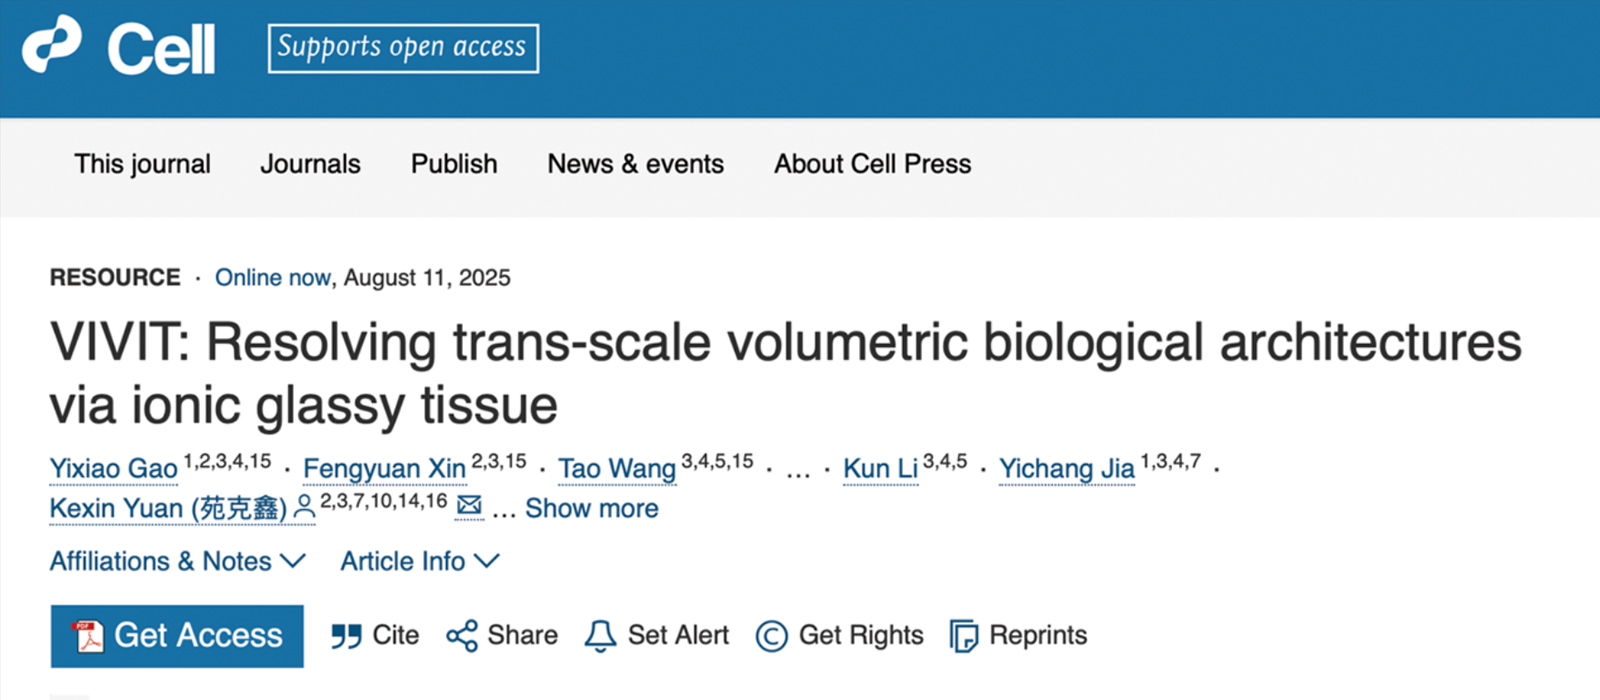Click the Cite quotation mark icon
The height and width of the screenshot is (700, 1600).
(x=346, y=636)
